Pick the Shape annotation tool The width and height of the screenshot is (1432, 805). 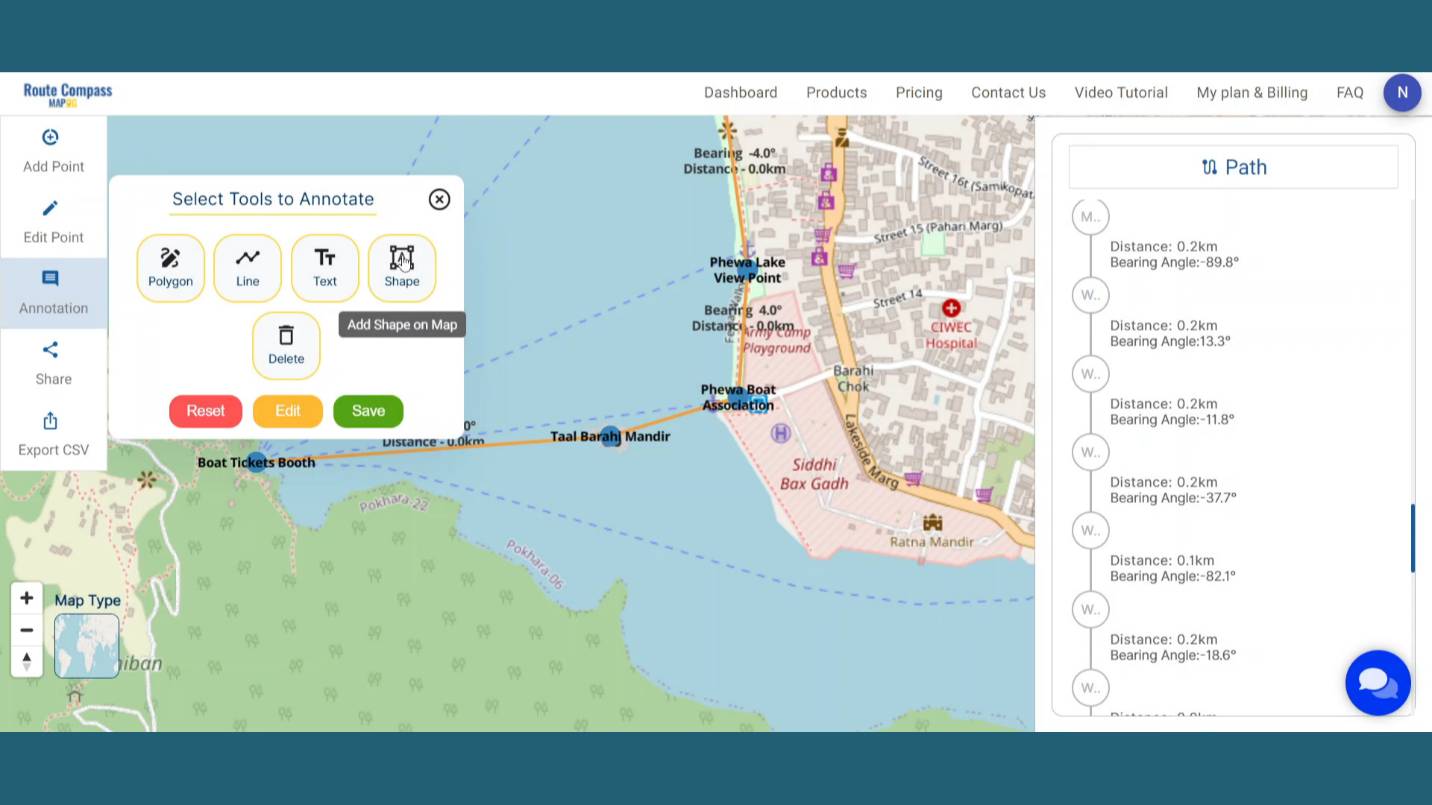pyautogui.click(x=402, y=268)
